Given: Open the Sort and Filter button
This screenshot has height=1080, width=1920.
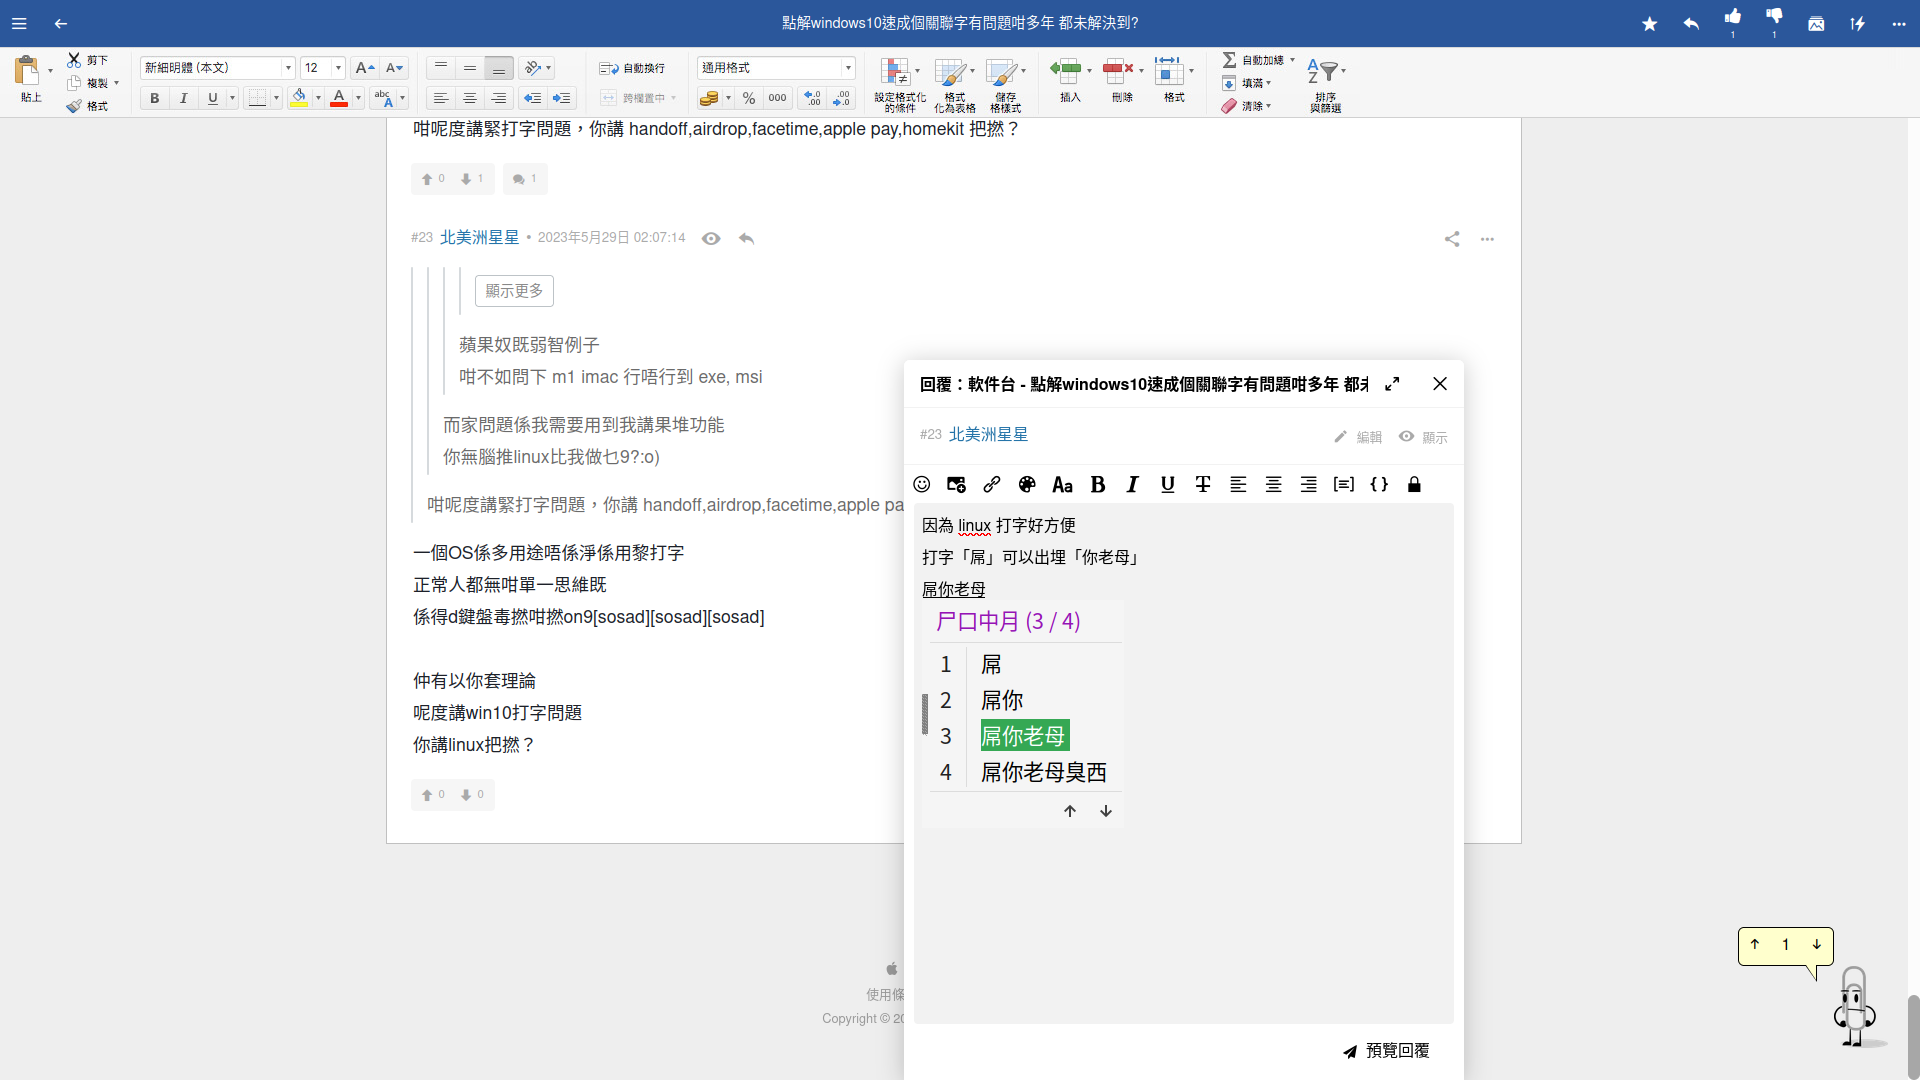Looking at the screenshot, I should pos(1326,84).
